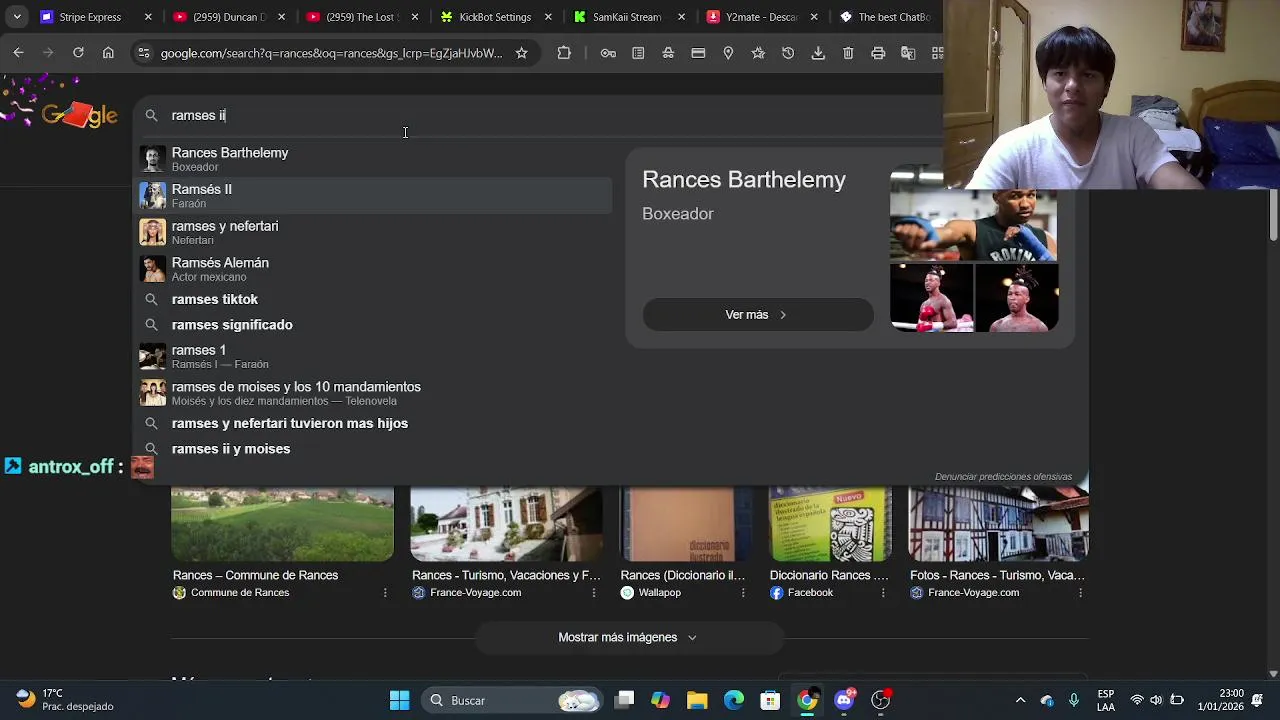Expand Mostrar más imágenes
Screen dimensions: 1280x720
627,637
